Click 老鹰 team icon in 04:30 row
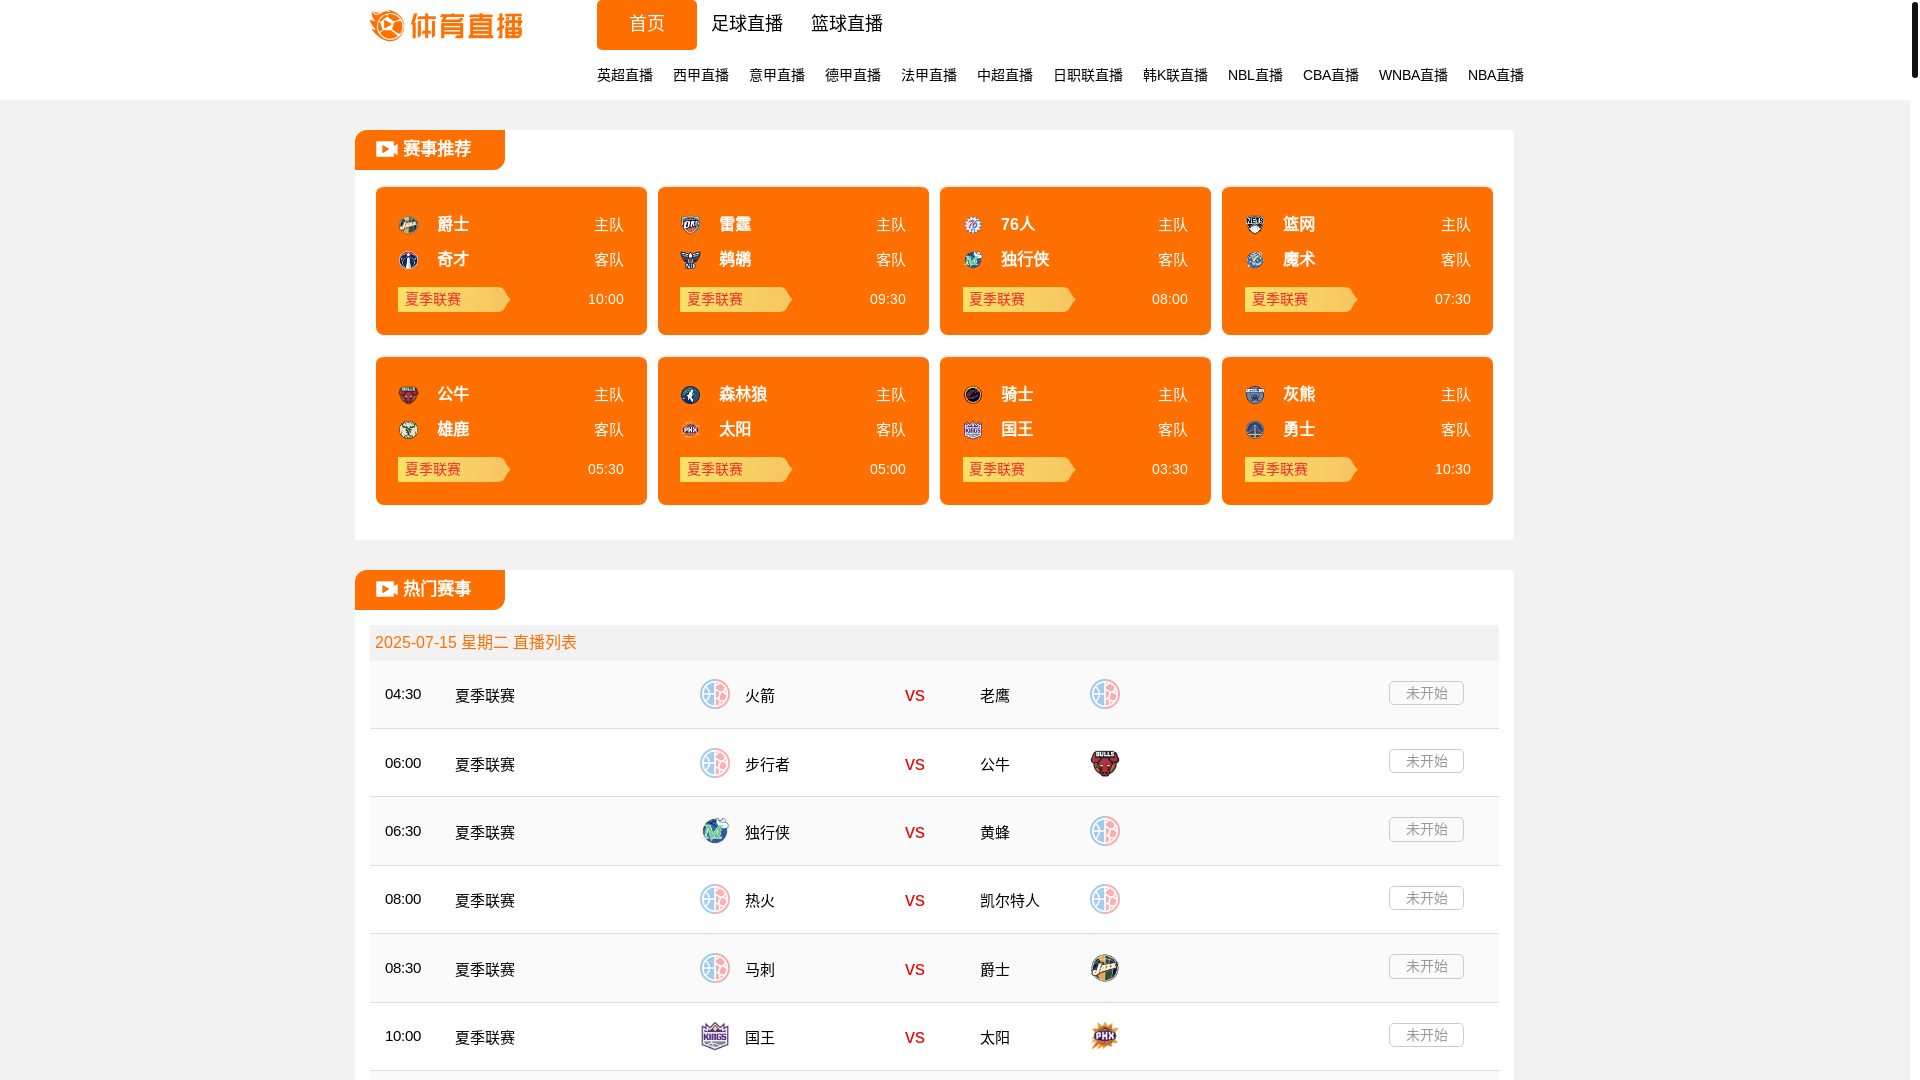 click(1105, 694)
